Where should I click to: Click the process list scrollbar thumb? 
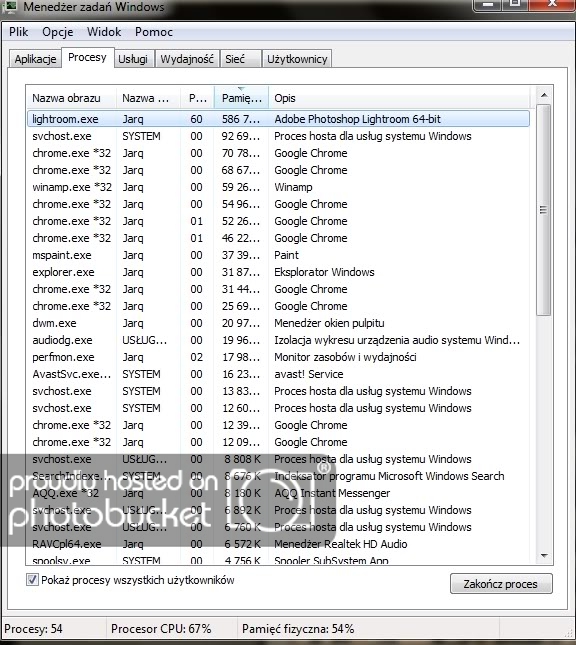click(543, 210)
